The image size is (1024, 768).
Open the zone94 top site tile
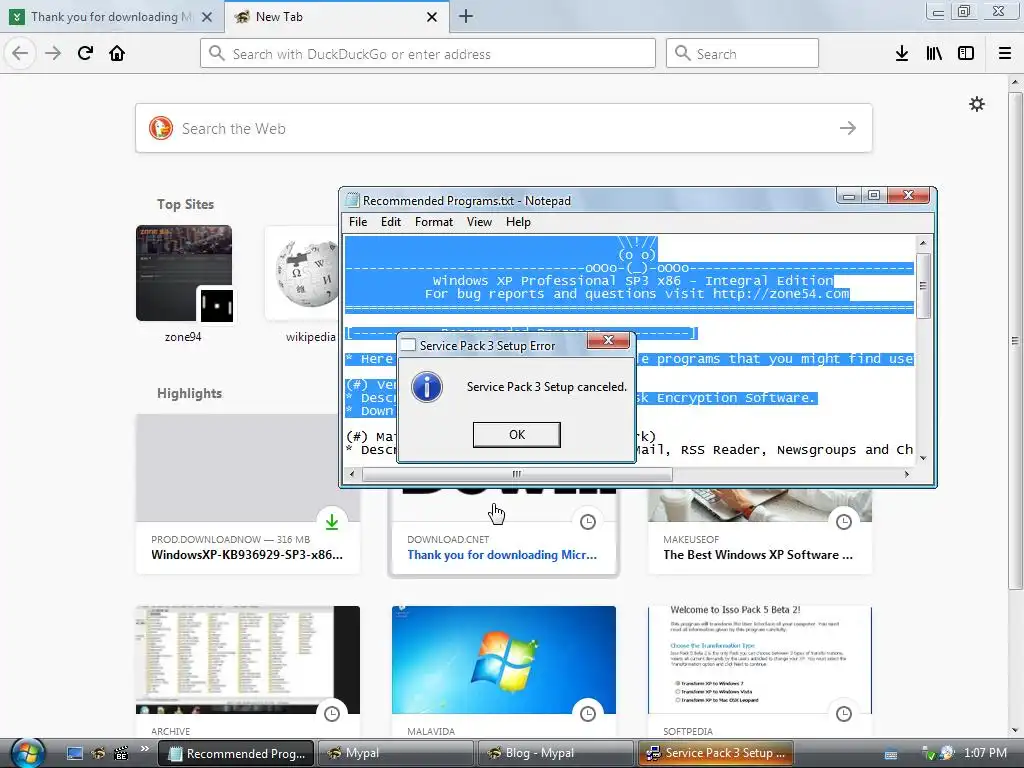click(x=184, y=274)
